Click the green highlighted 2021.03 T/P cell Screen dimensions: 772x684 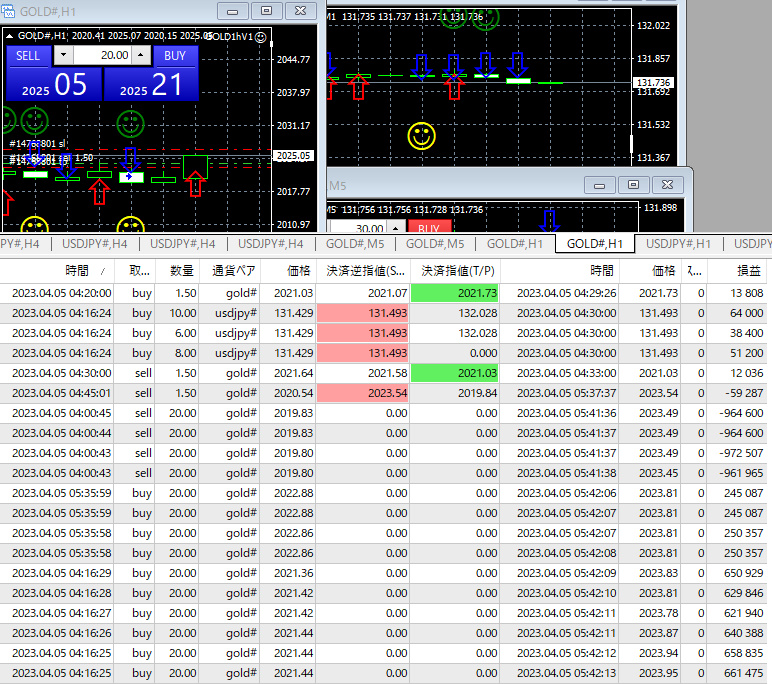tap(454, 373)
